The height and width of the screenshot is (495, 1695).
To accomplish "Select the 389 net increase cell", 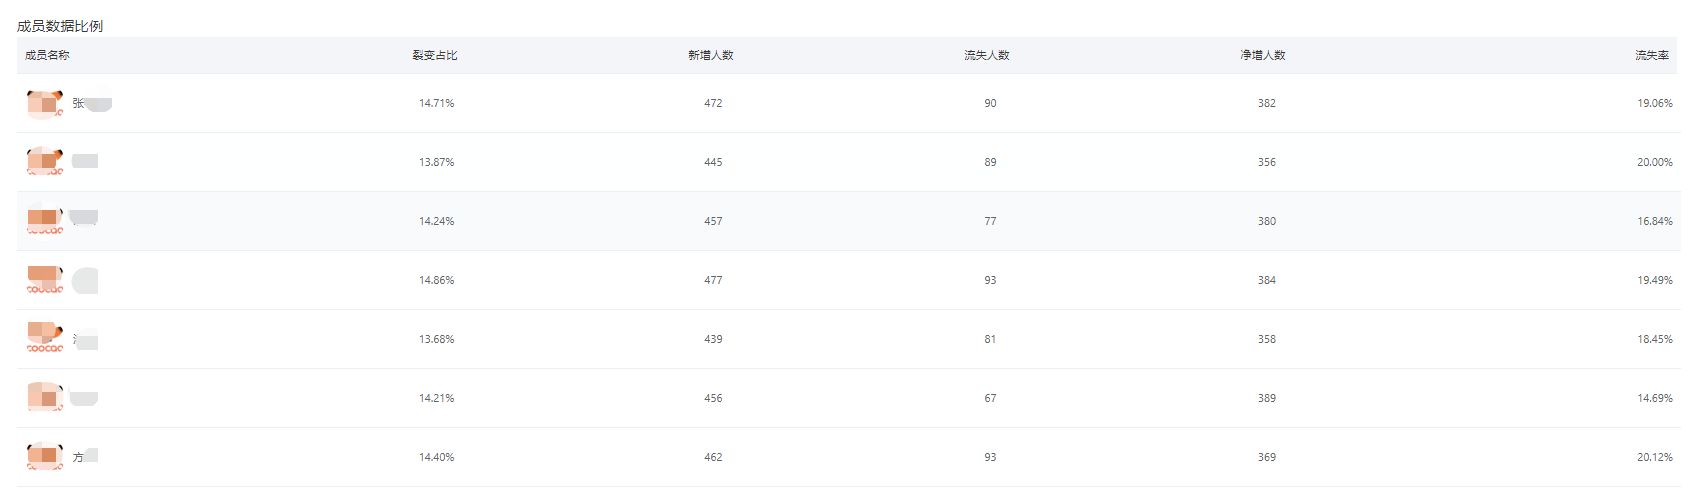I will (x=1267, y=398).
